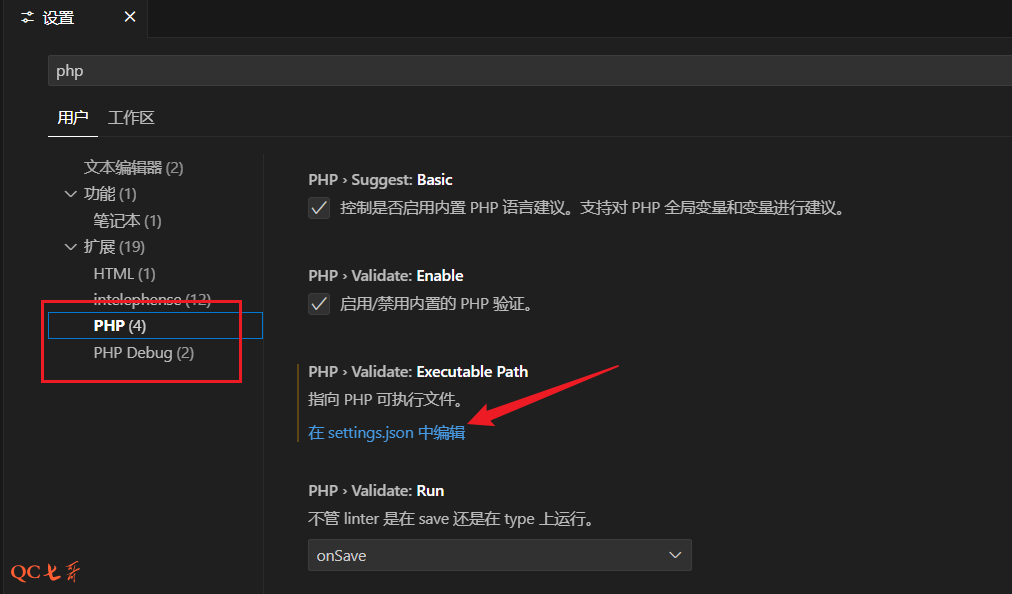Open the onSave dropdown chevron icon

click(676, 555)
